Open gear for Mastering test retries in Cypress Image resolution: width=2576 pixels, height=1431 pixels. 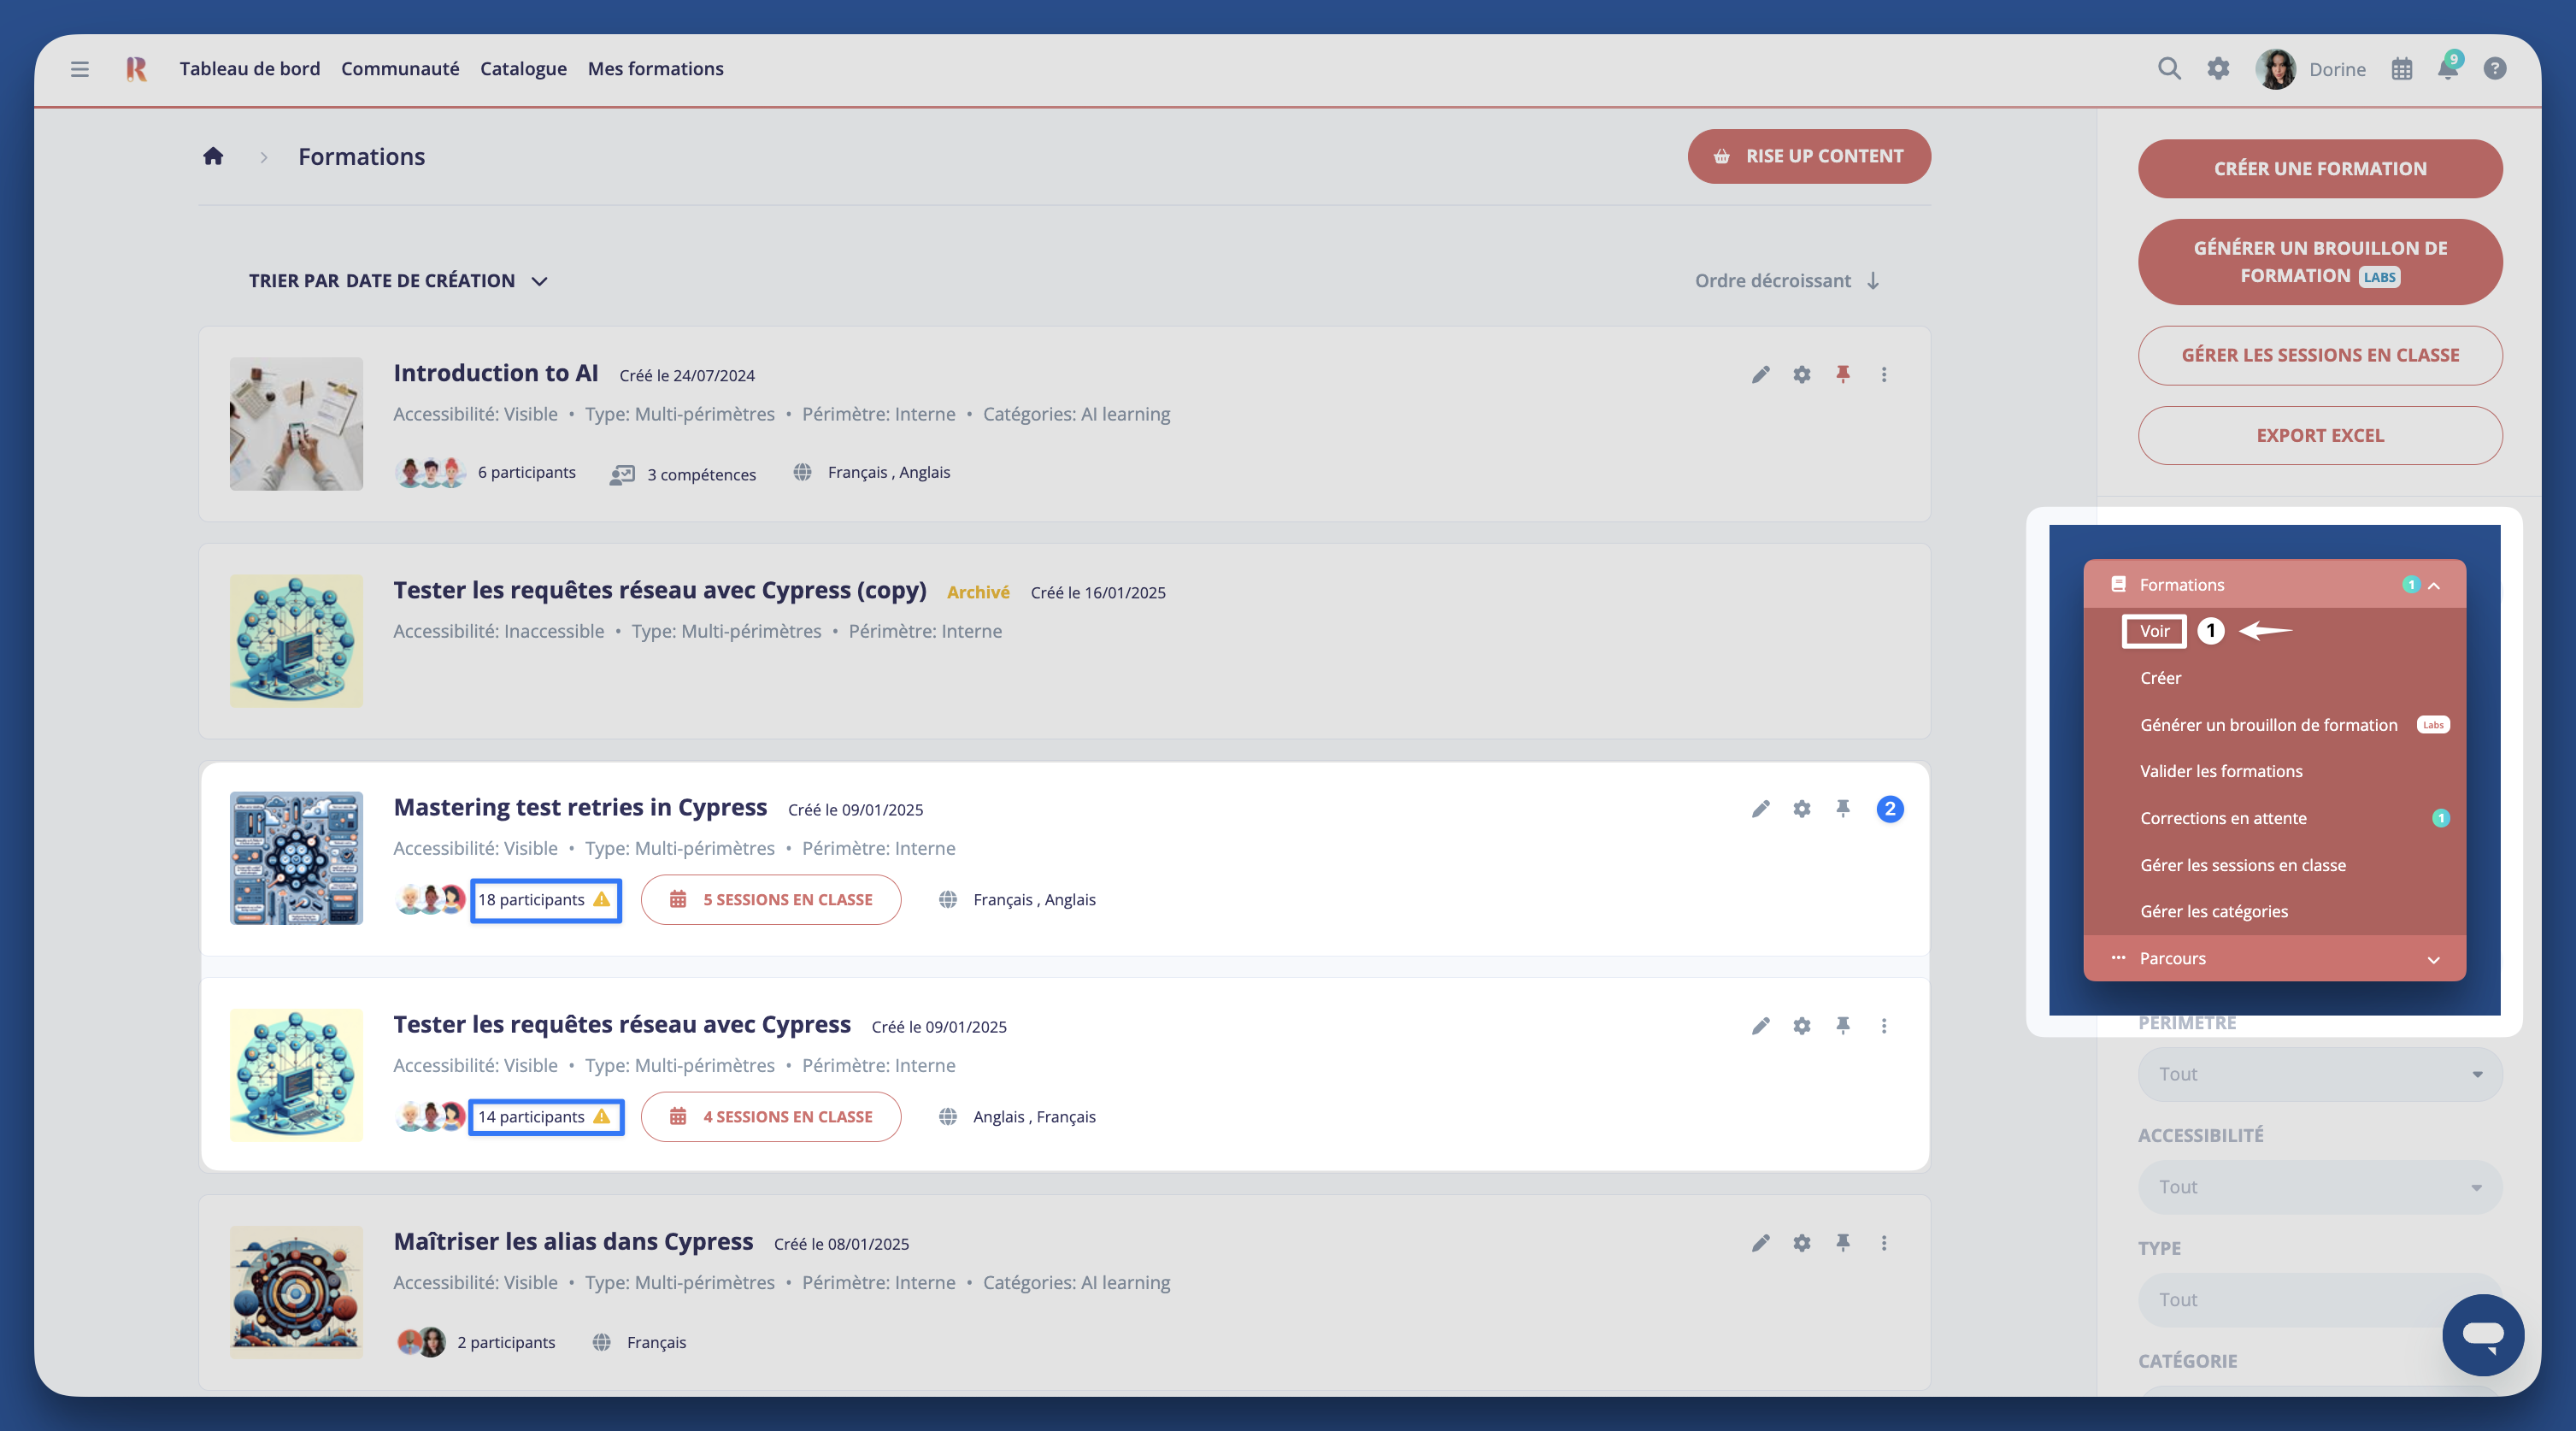point(1801,809)
